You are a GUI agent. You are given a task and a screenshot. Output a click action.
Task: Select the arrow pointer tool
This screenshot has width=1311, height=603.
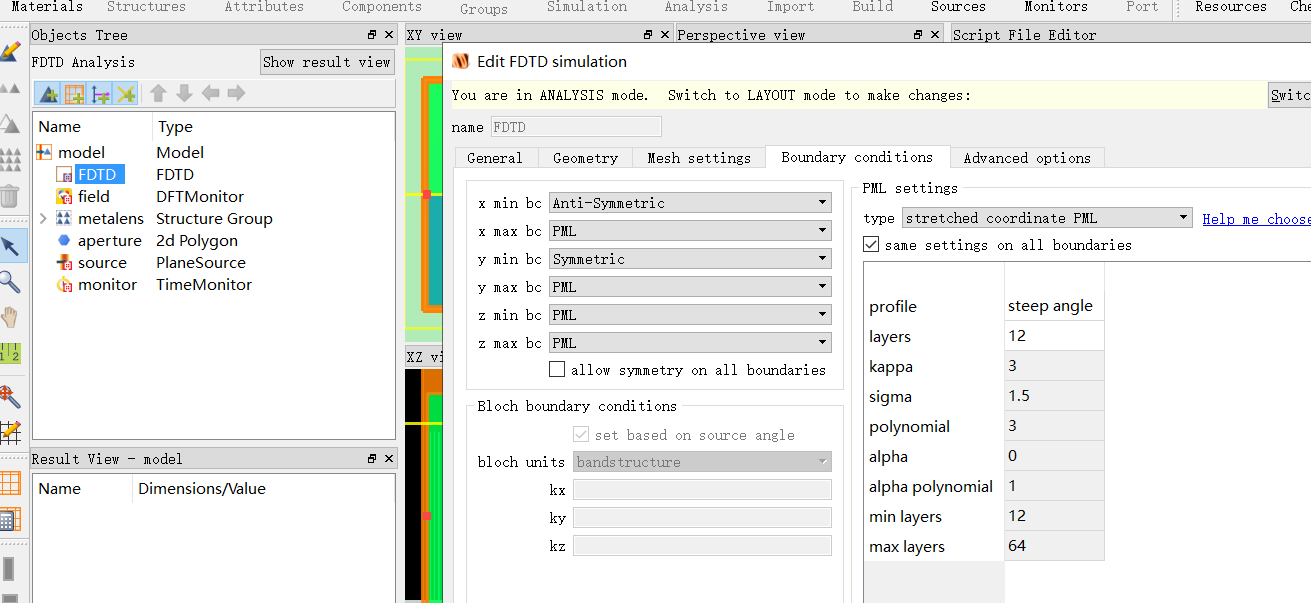(10, 246)
